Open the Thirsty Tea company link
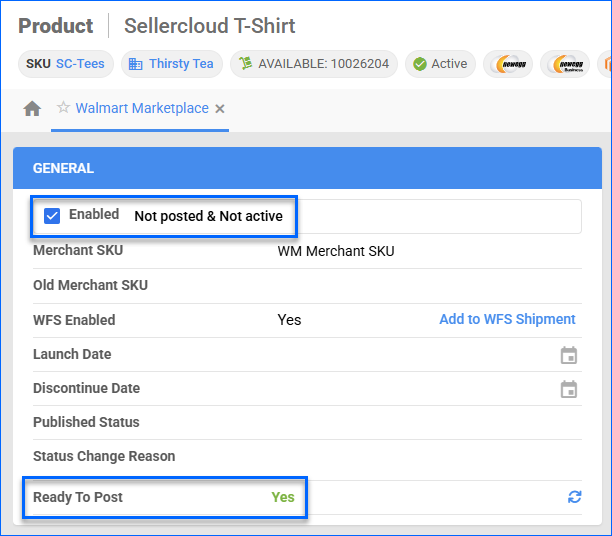Screen dimensions: 612x536 click(181, 64)
